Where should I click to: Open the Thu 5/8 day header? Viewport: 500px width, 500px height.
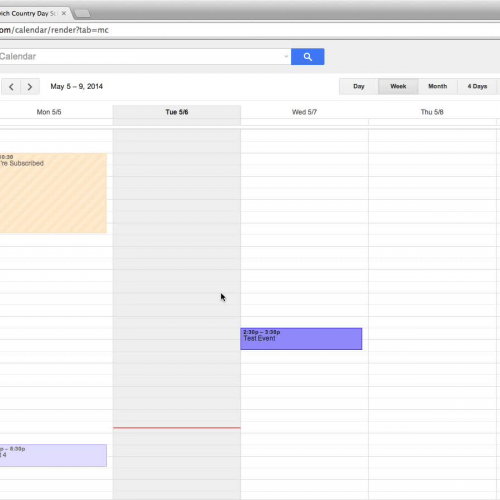(x=432, y=112)
